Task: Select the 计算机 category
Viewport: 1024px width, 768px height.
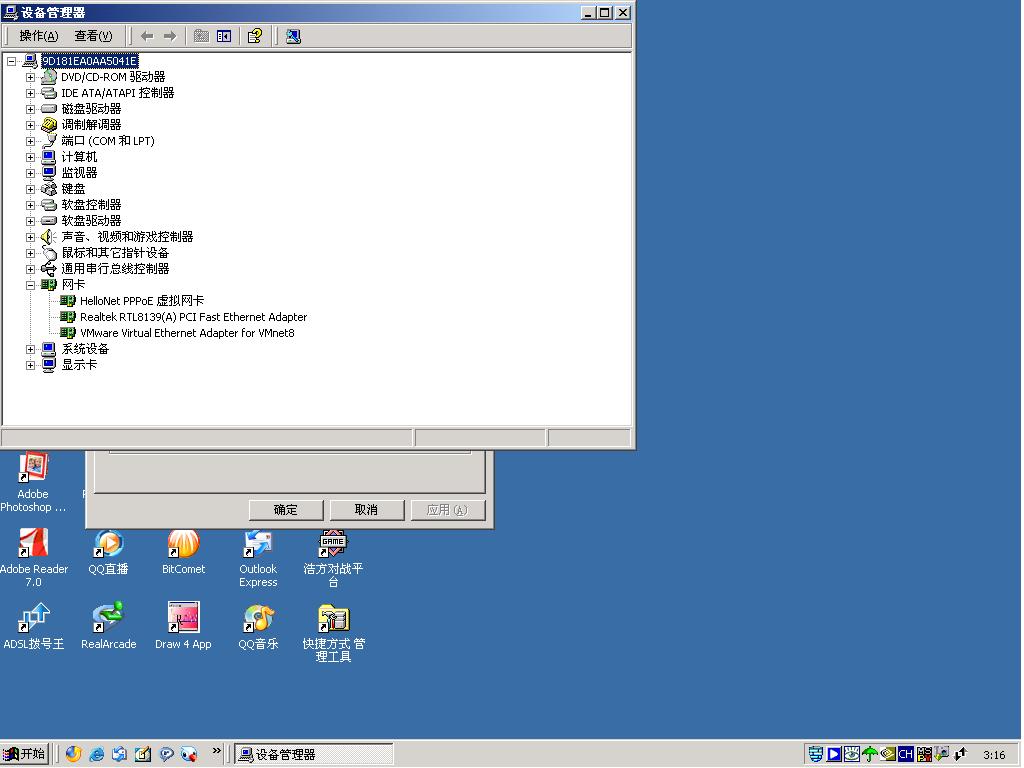Action: coord(79,157)
